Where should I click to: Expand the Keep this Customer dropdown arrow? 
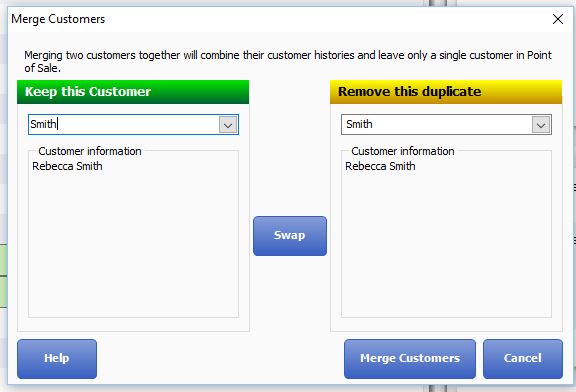pyautogui.click(x=228, y=125)
